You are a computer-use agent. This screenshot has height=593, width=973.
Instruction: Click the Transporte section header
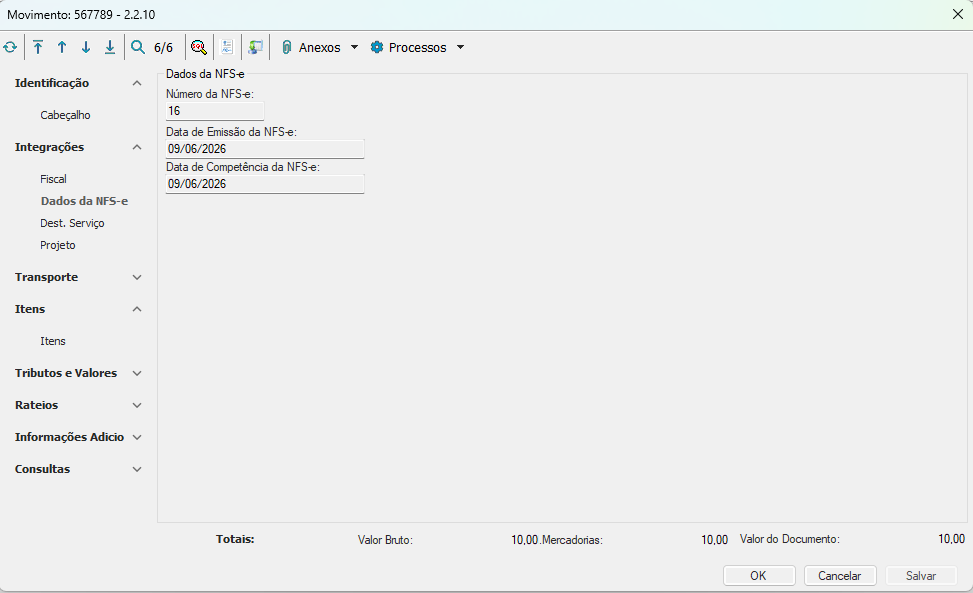(x=47, y=277)
